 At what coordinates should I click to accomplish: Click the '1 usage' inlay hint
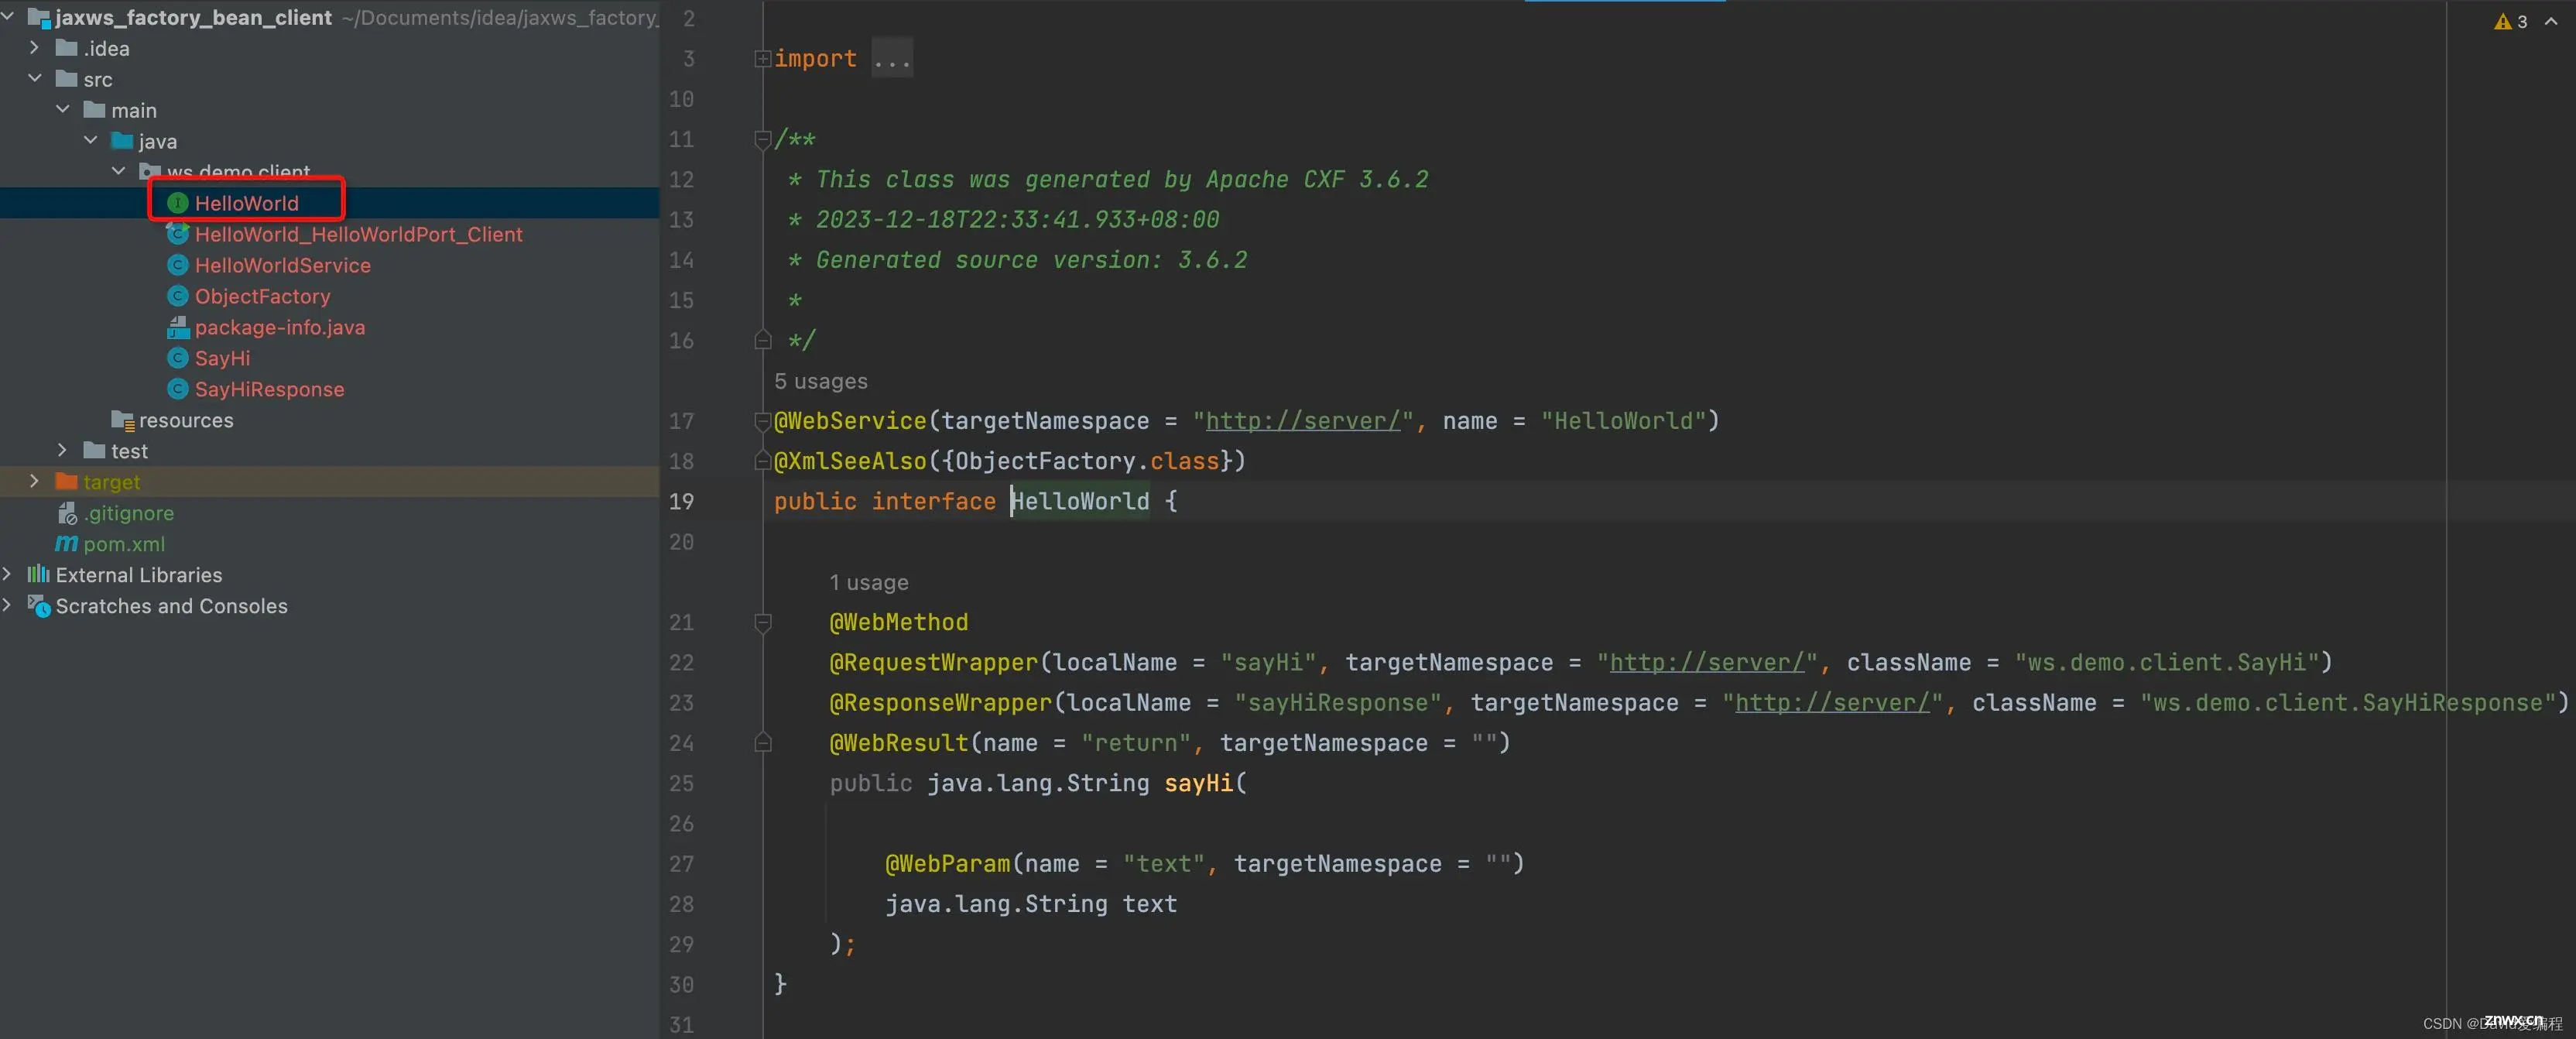(x=869, y=582)
